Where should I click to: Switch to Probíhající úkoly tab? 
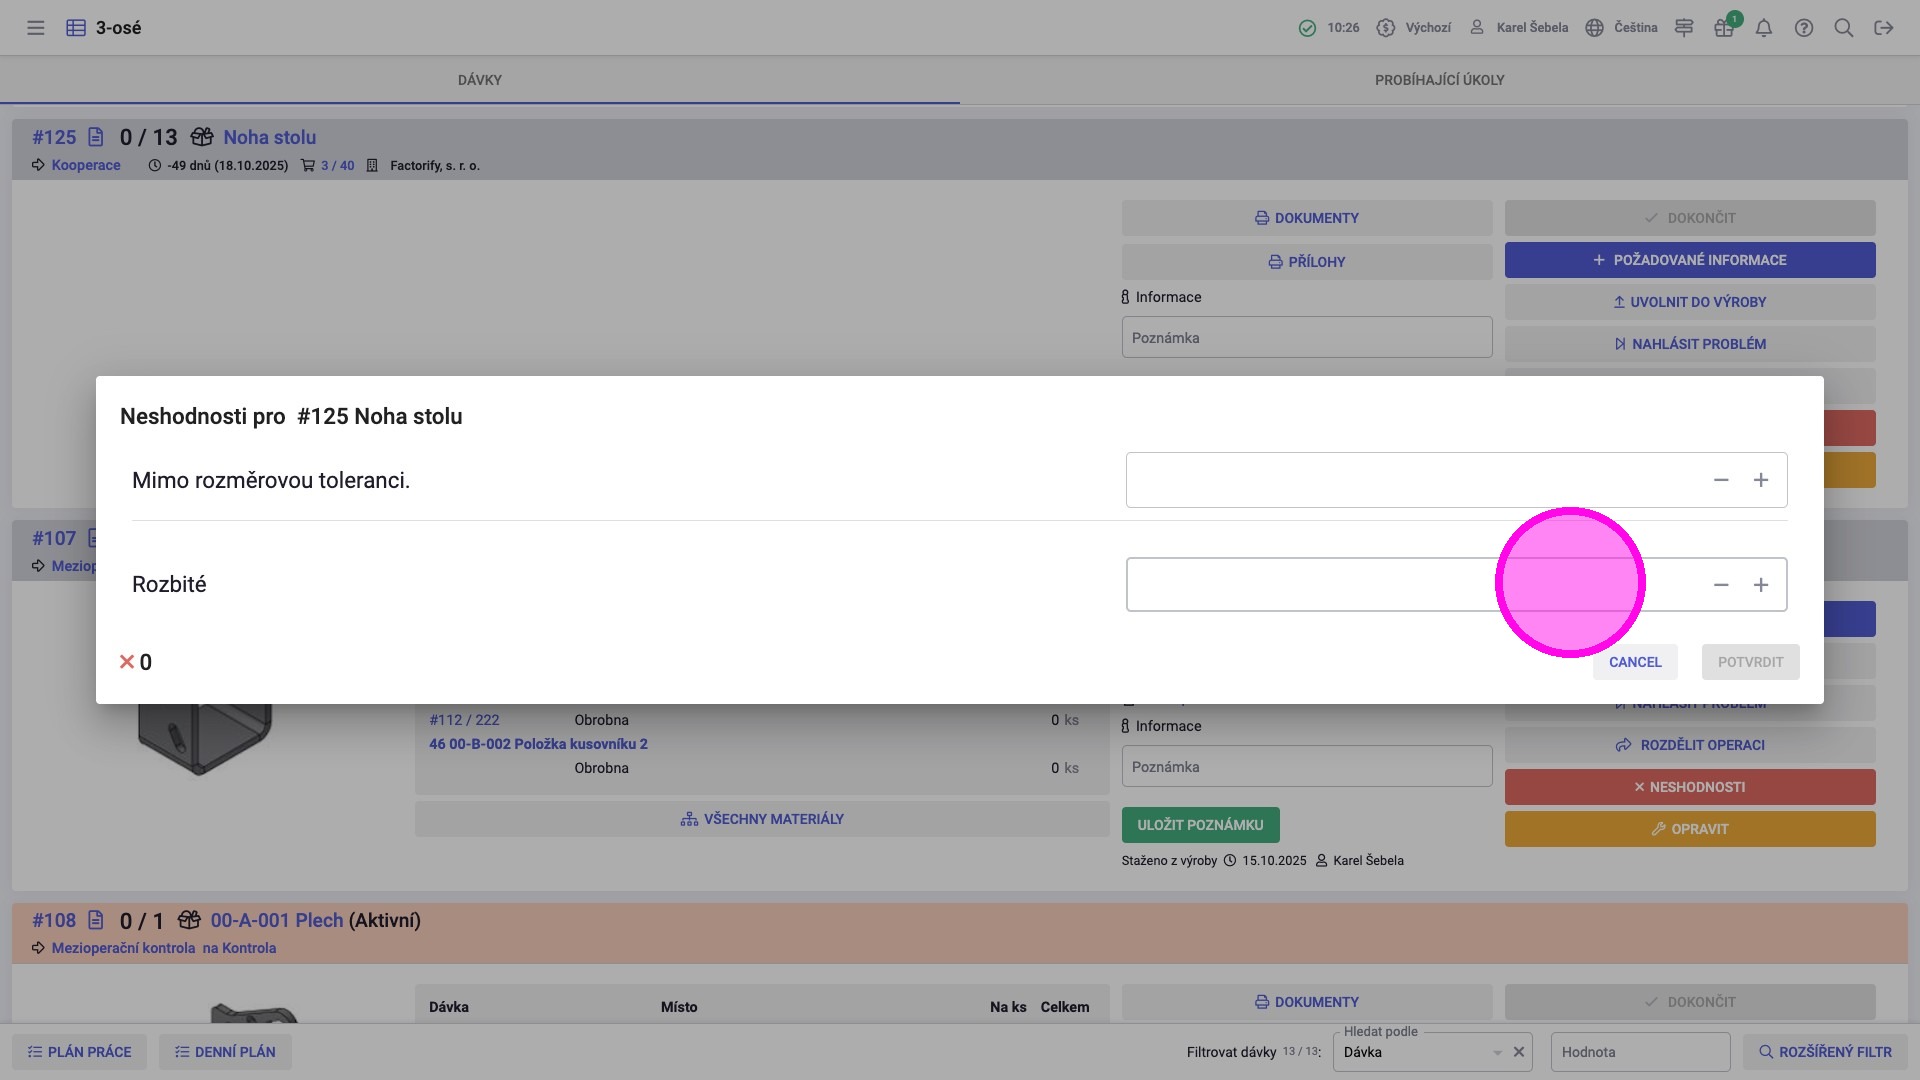tap(1439, 80)
